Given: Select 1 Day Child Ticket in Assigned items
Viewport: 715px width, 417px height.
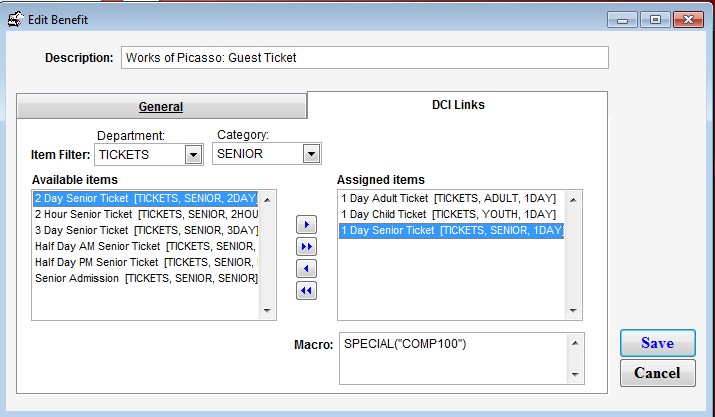Looking at the screenshot, I should (448, 214).
